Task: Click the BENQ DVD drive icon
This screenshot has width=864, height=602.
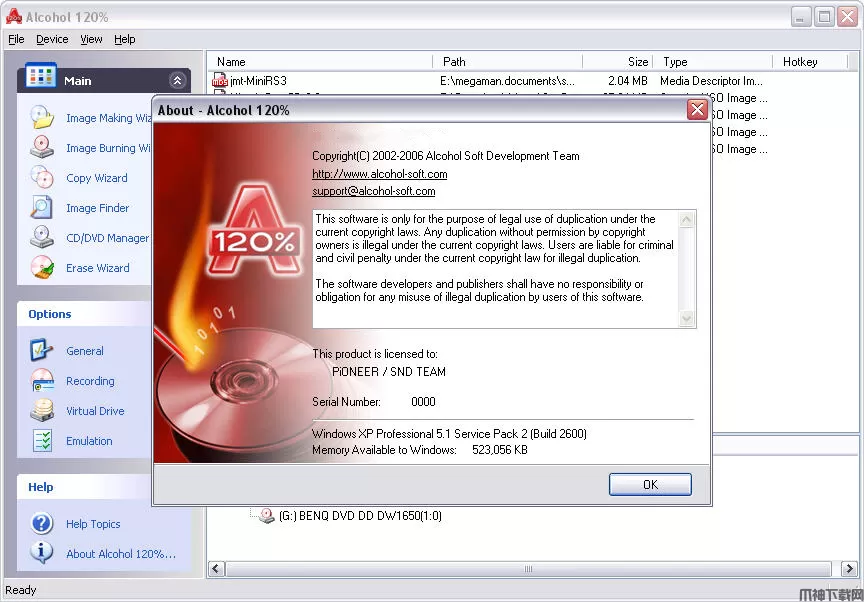Action: point(267,516)
